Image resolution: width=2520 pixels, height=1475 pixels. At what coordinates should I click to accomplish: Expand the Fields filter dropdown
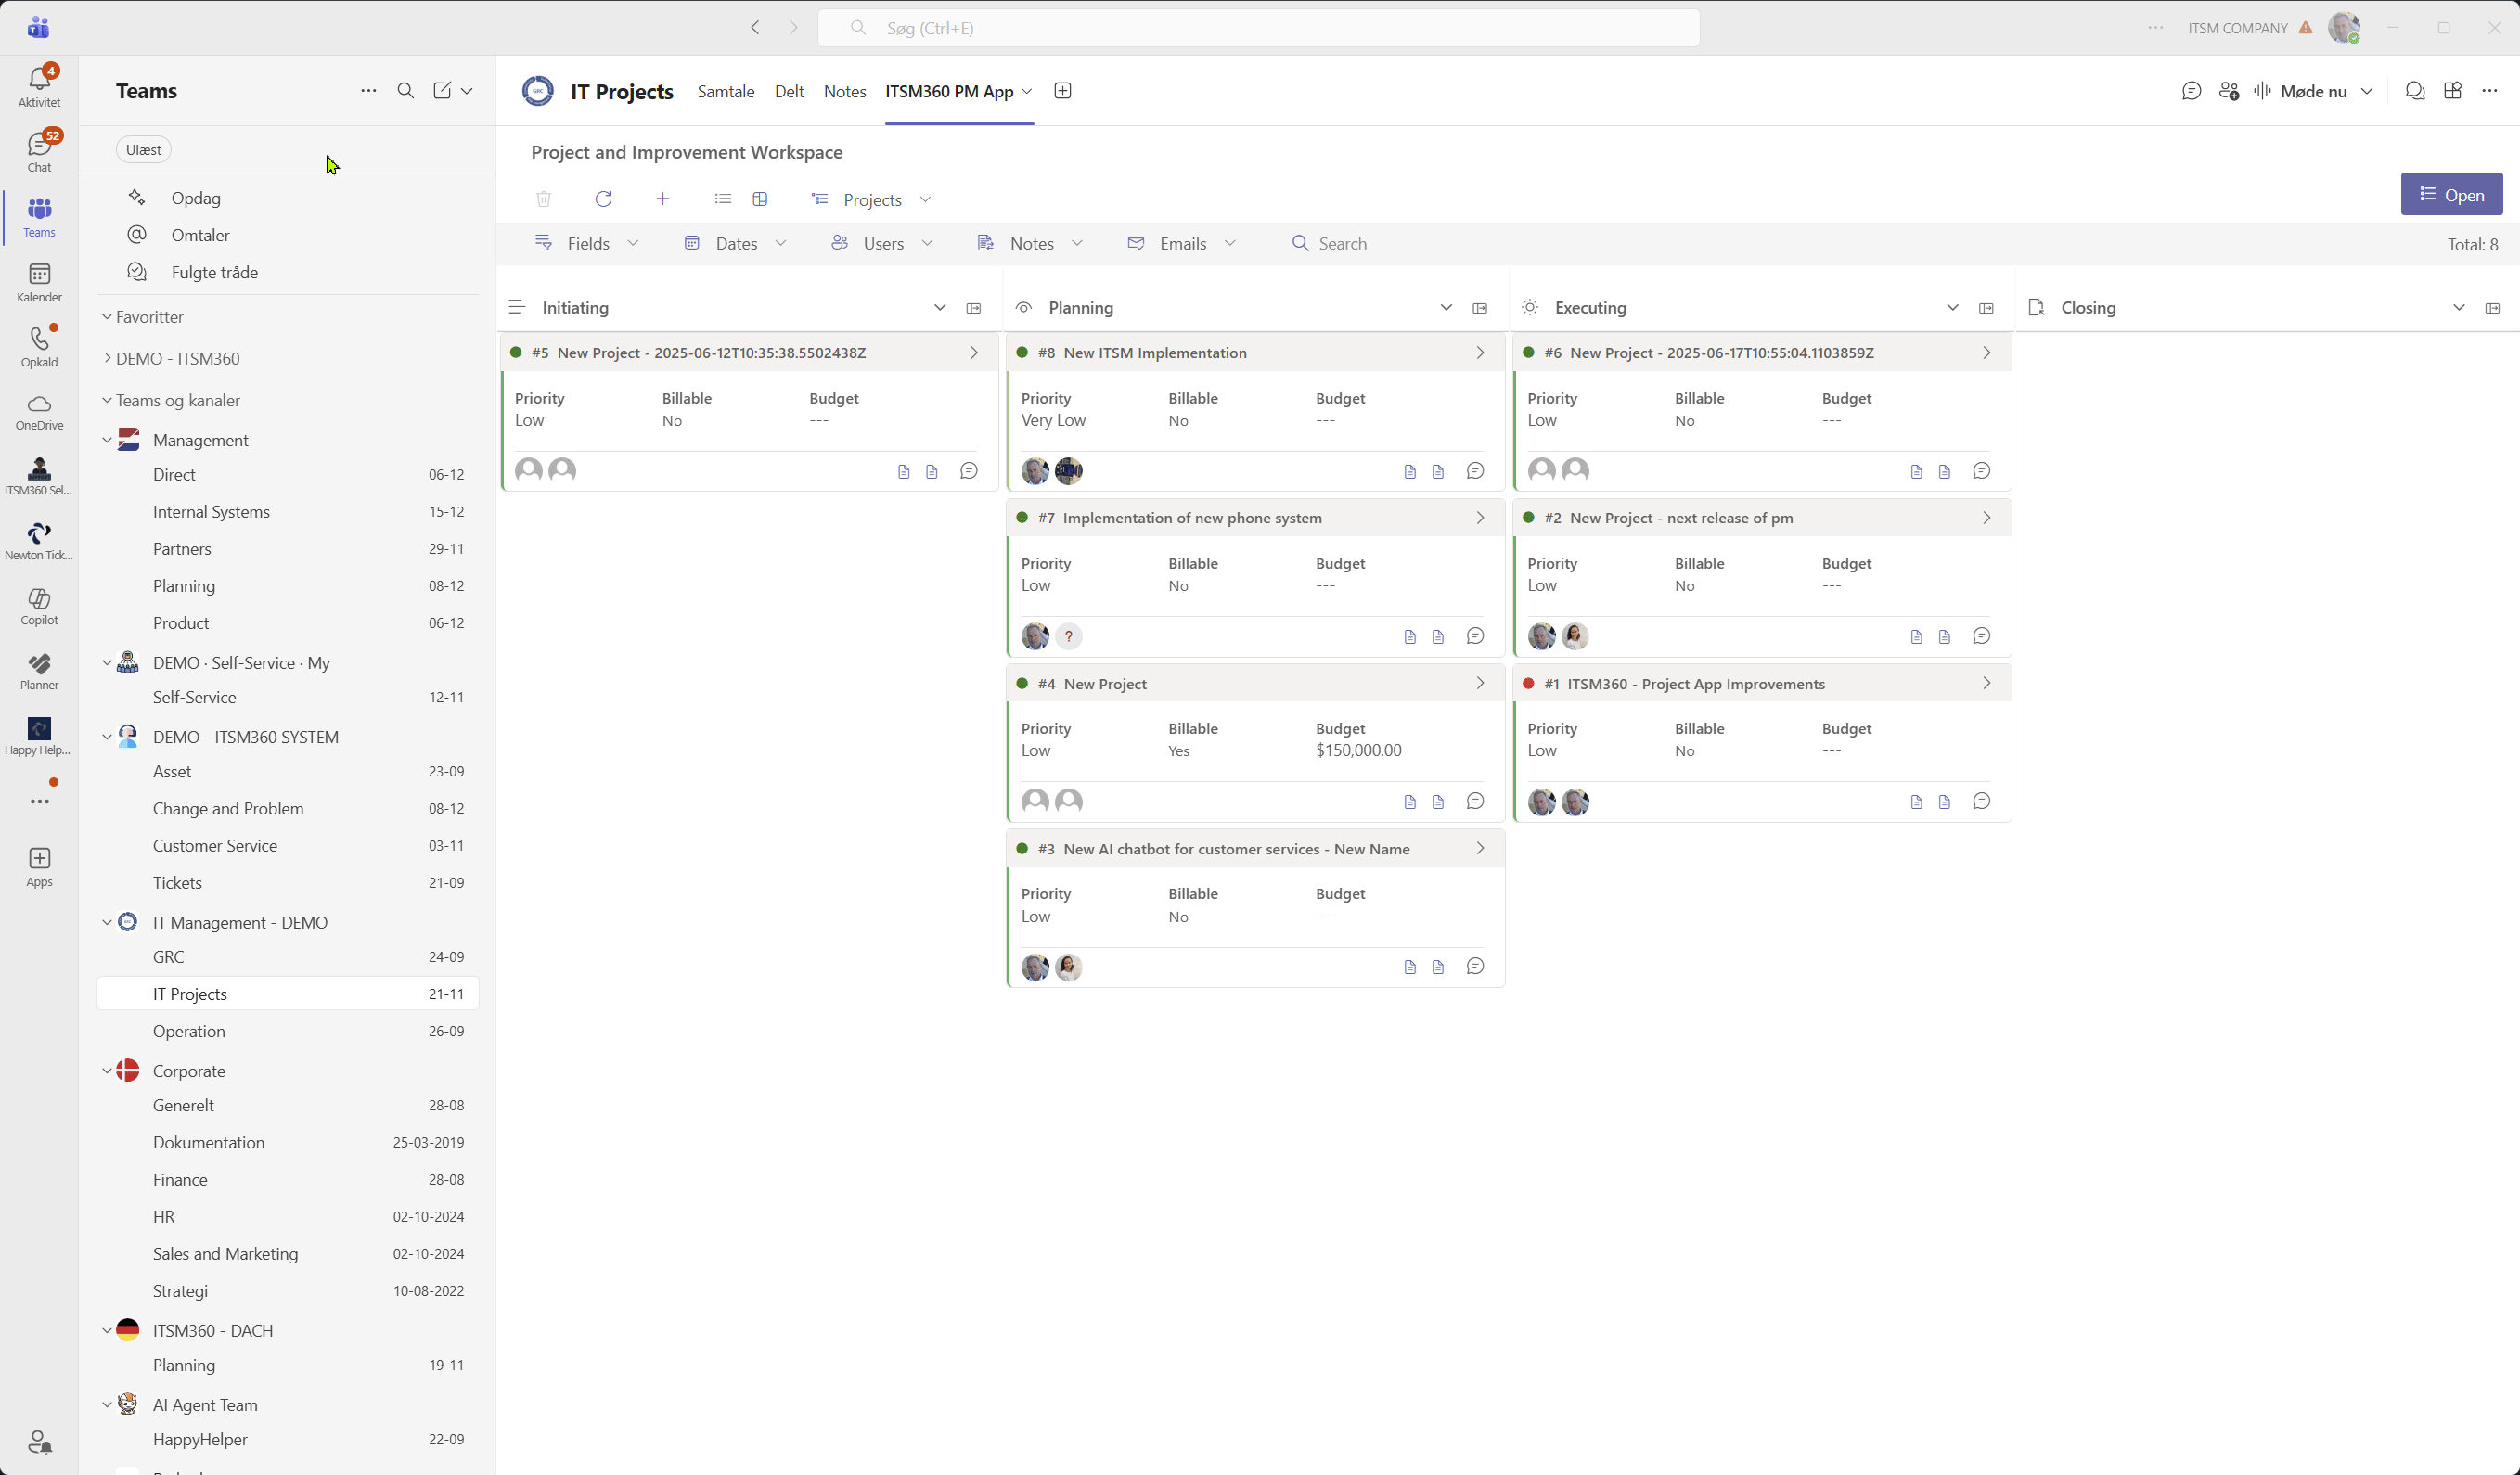587,244
